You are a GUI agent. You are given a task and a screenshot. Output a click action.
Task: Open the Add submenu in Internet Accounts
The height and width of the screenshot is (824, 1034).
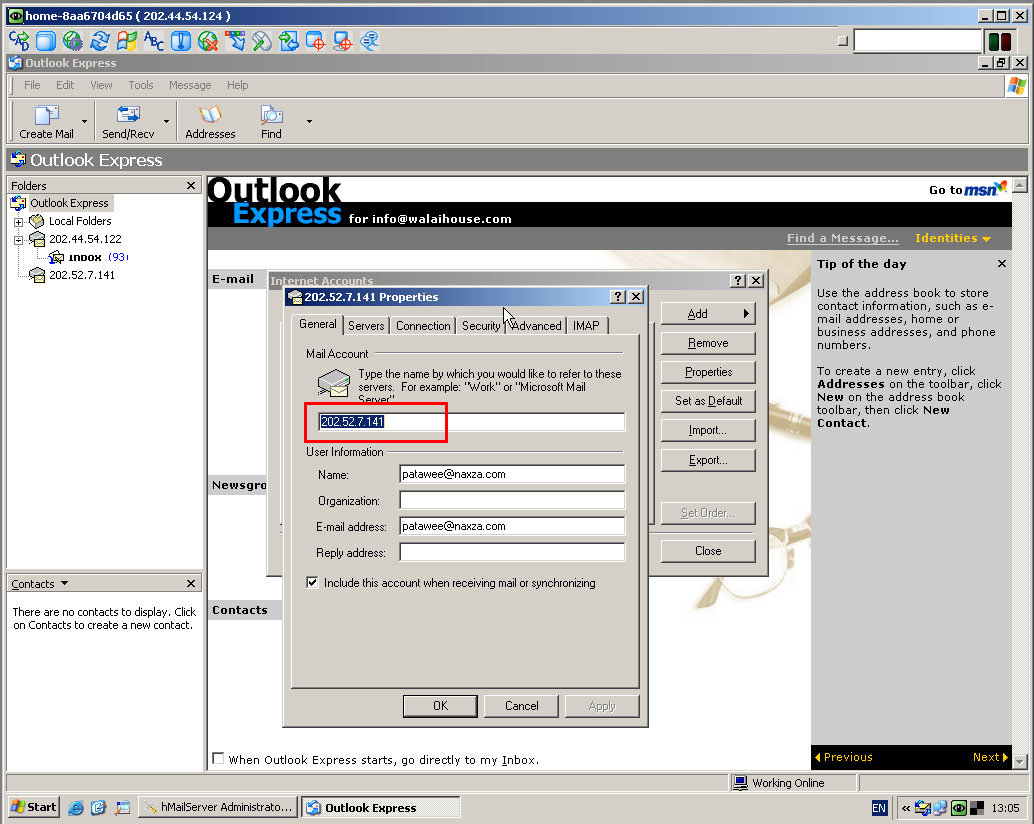(708, 314)
